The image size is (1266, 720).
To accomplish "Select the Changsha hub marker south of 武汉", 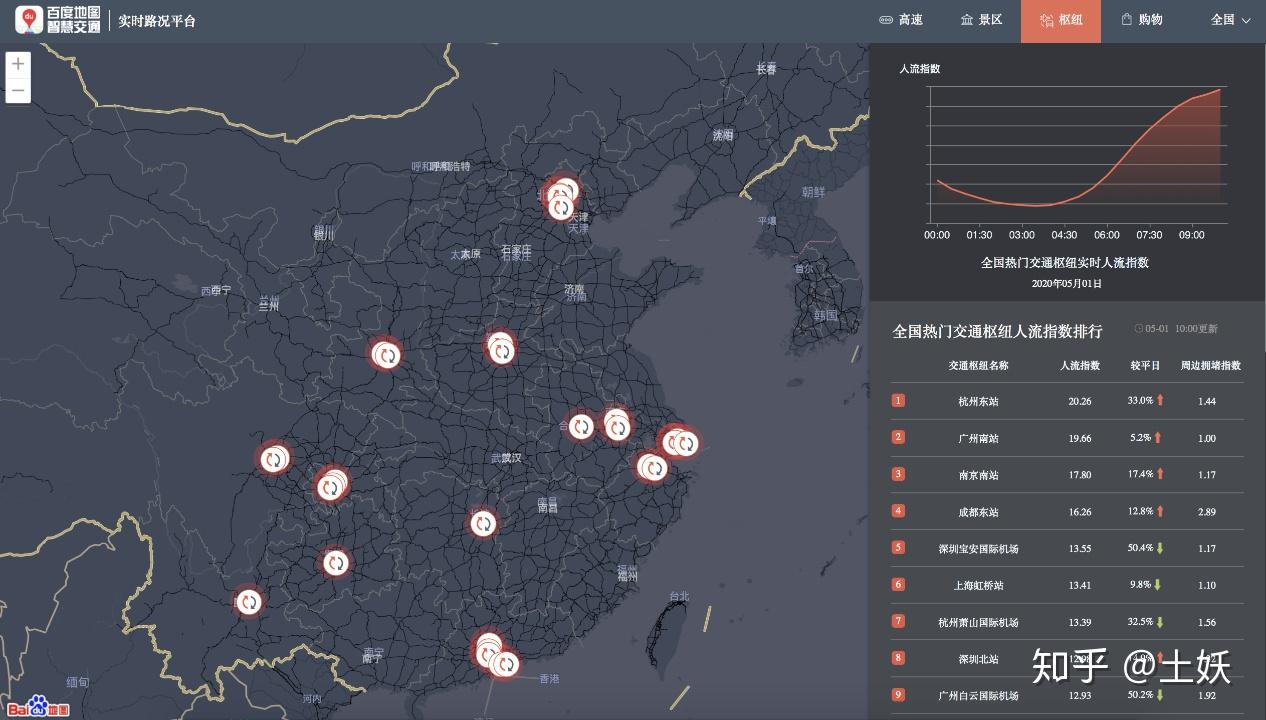I will pyautogui.click(x=483, y=523).
